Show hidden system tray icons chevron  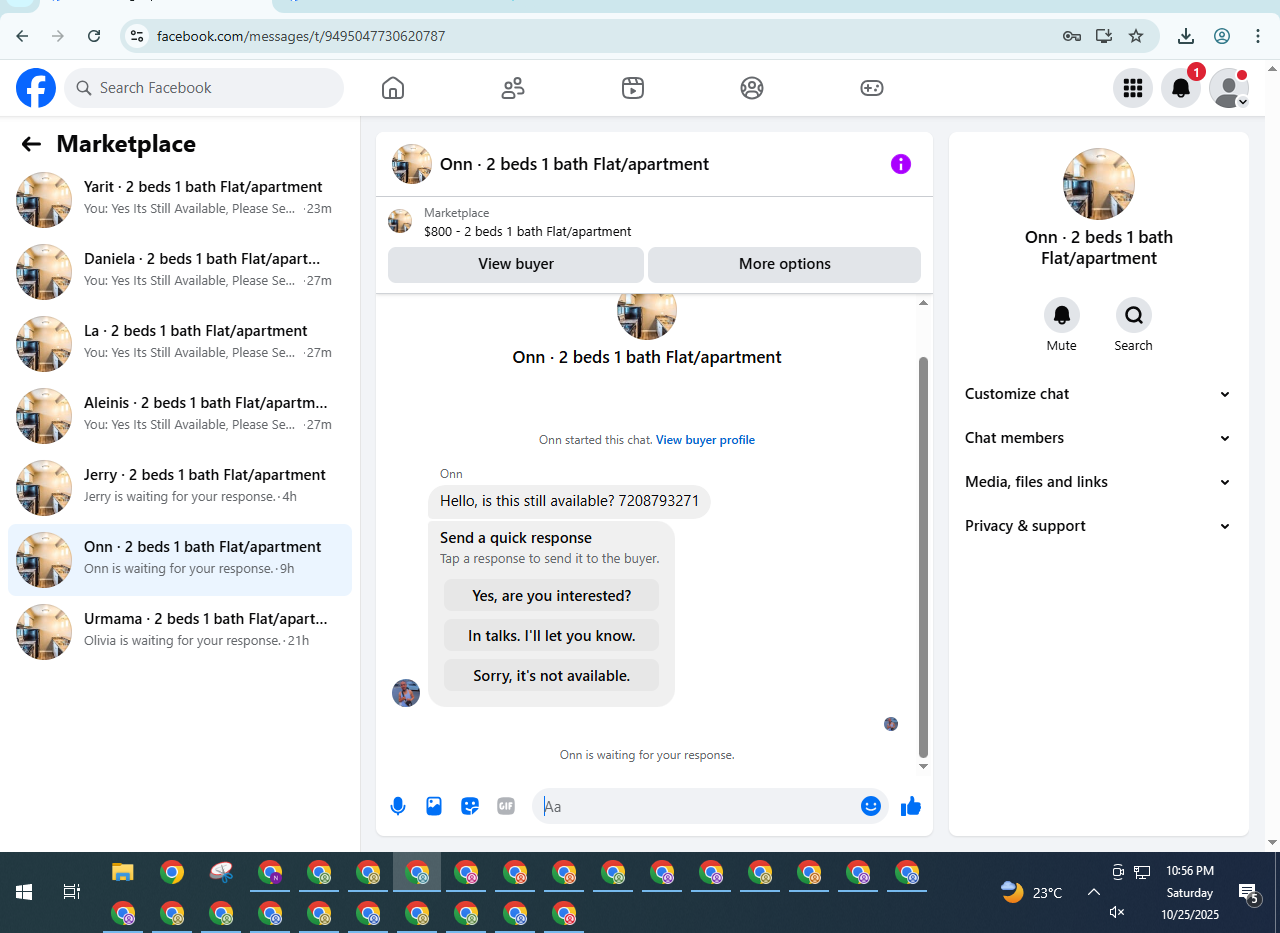click(1094, 892)
